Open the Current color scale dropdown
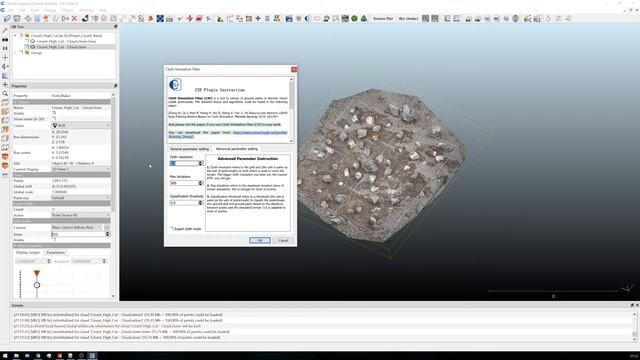The width and height of the screenshot is (640, 360). pos(77,227)
